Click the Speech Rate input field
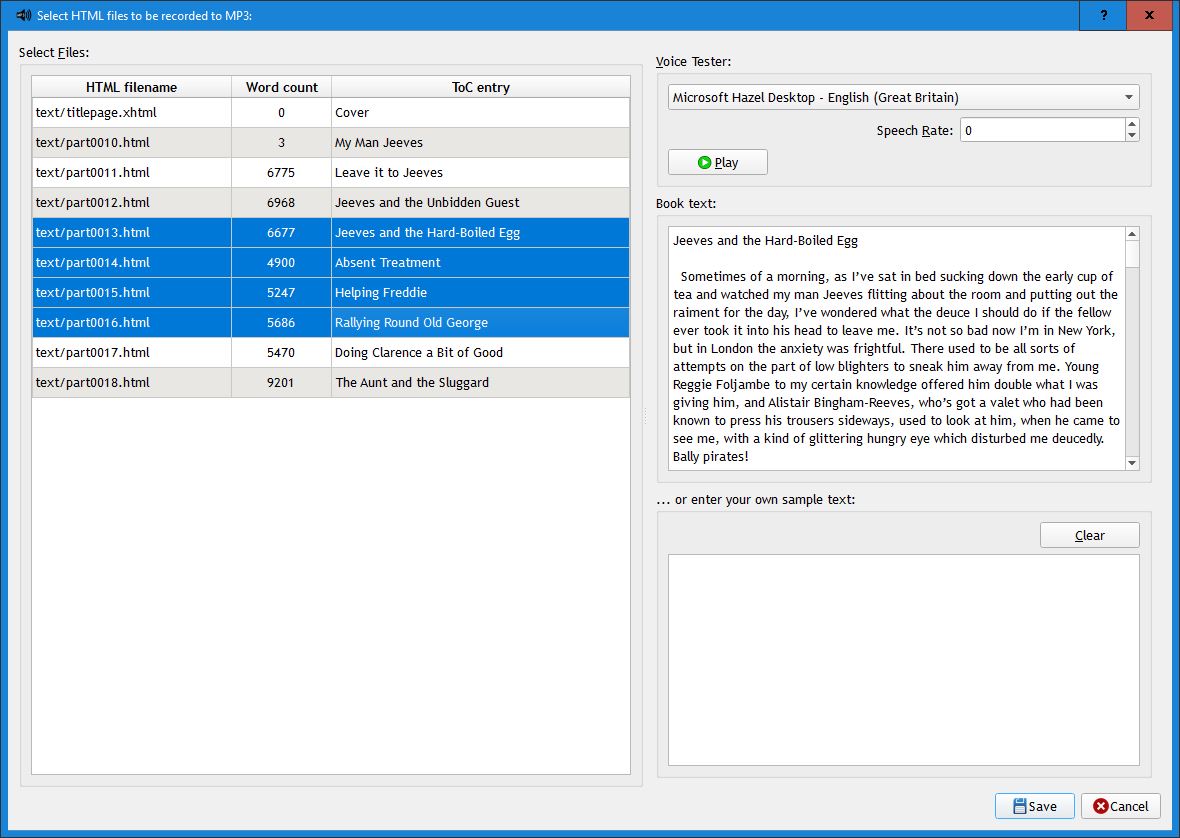This screenshot has width=1180, height=838. click(x=1042, y=130)
